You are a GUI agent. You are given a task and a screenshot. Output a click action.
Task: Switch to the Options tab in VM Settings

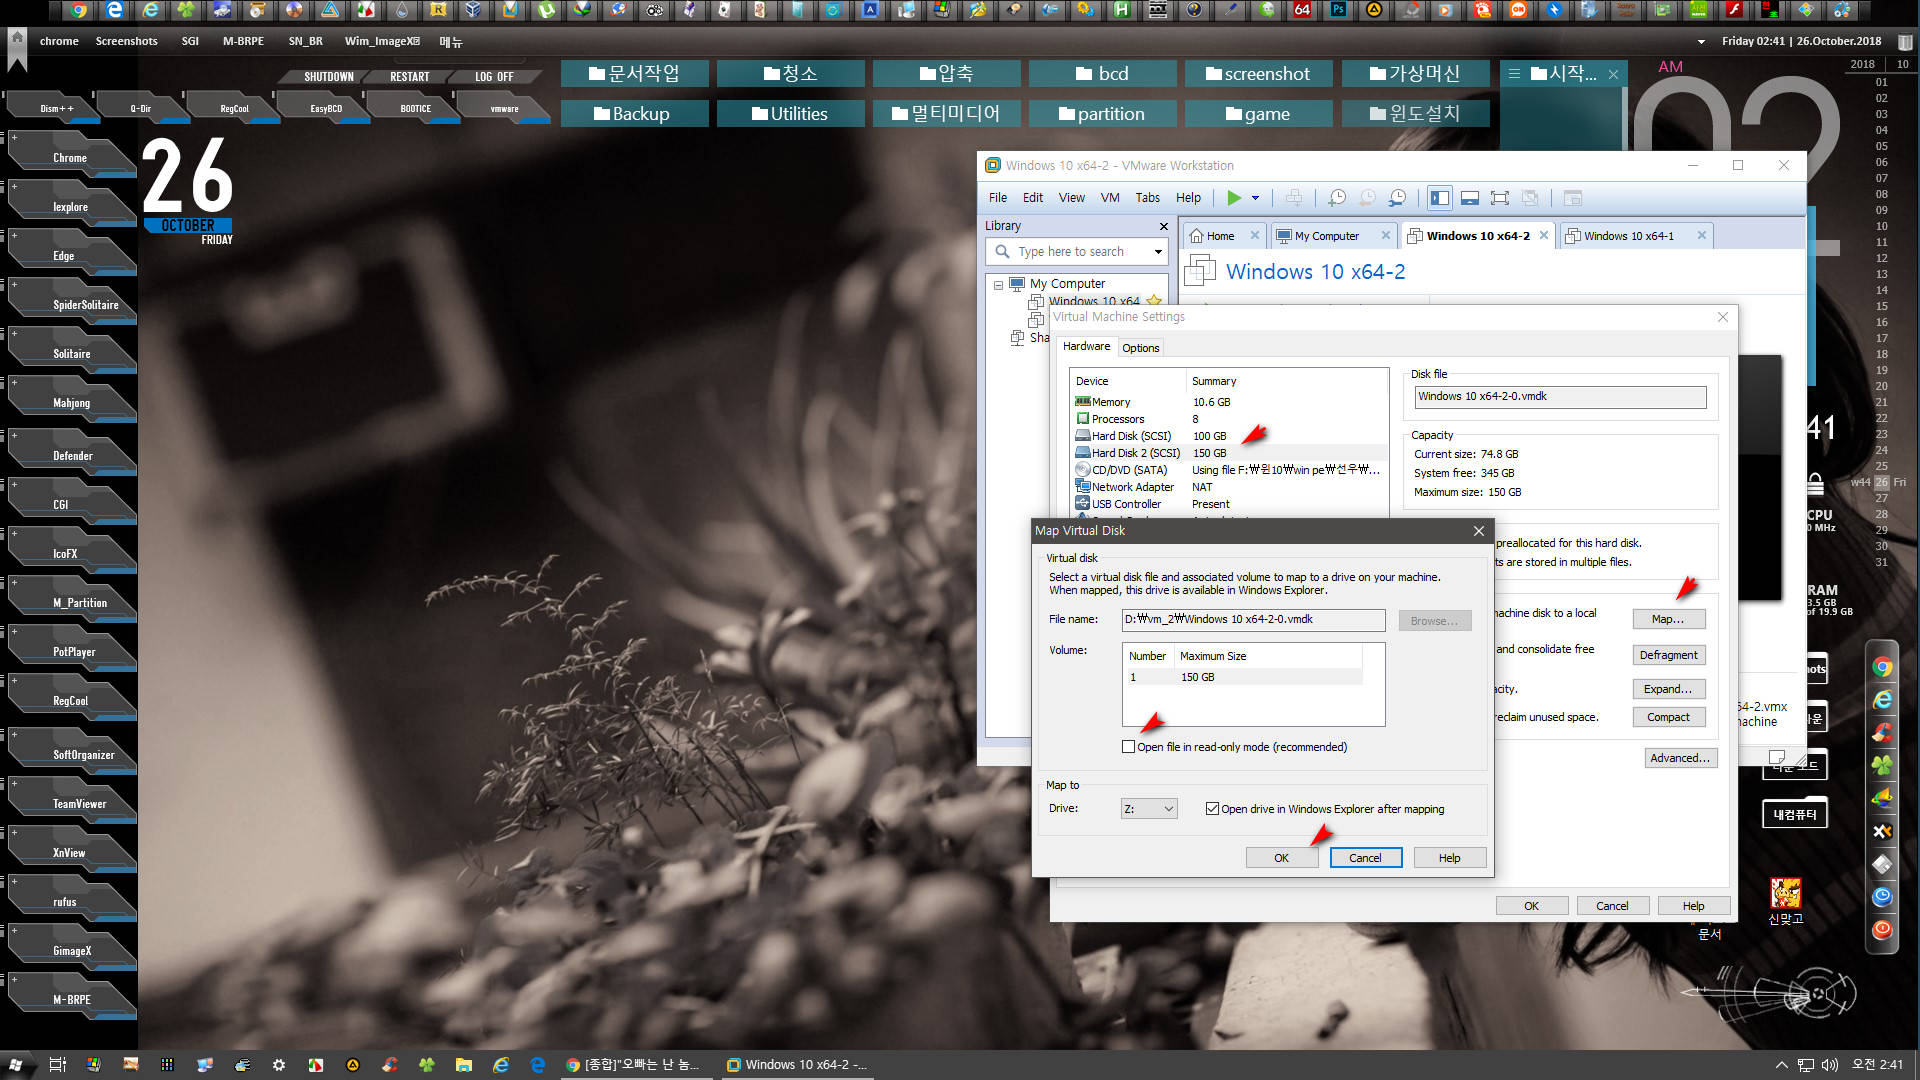1140,348
